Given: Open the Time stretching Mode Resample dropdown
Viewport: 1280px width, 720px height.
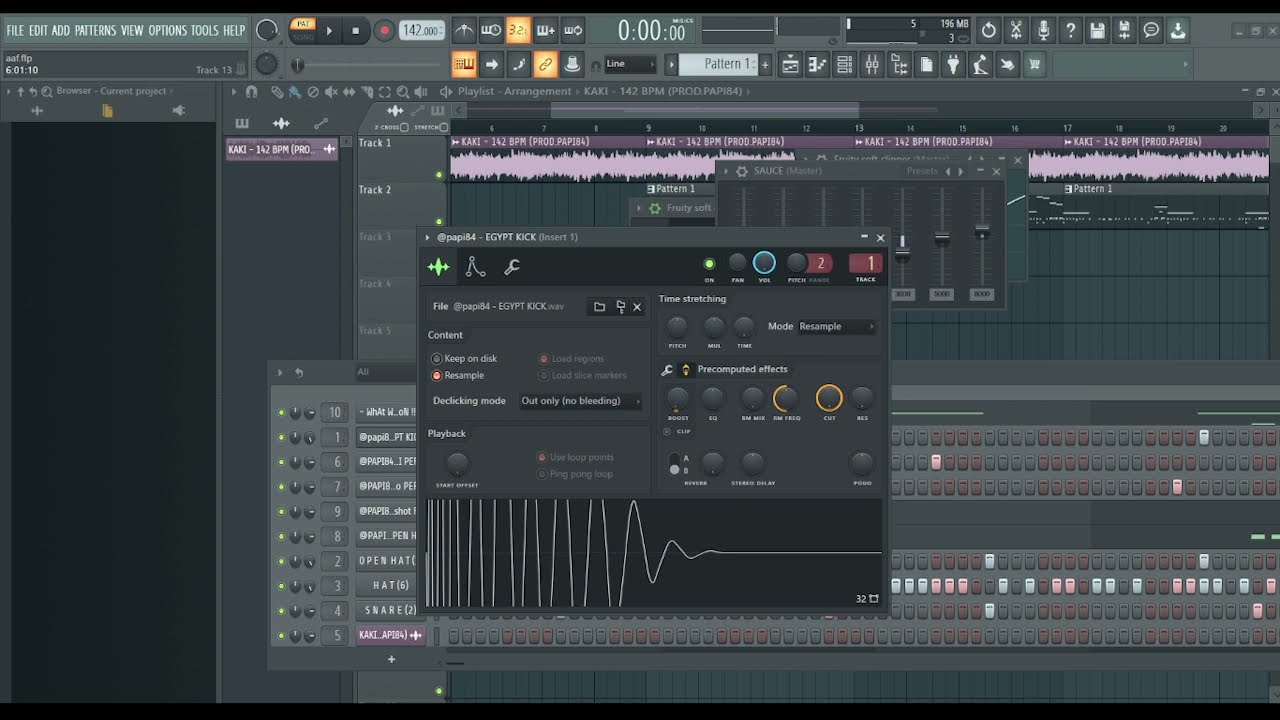Looking at the screenshot, I should coord(836,326).
